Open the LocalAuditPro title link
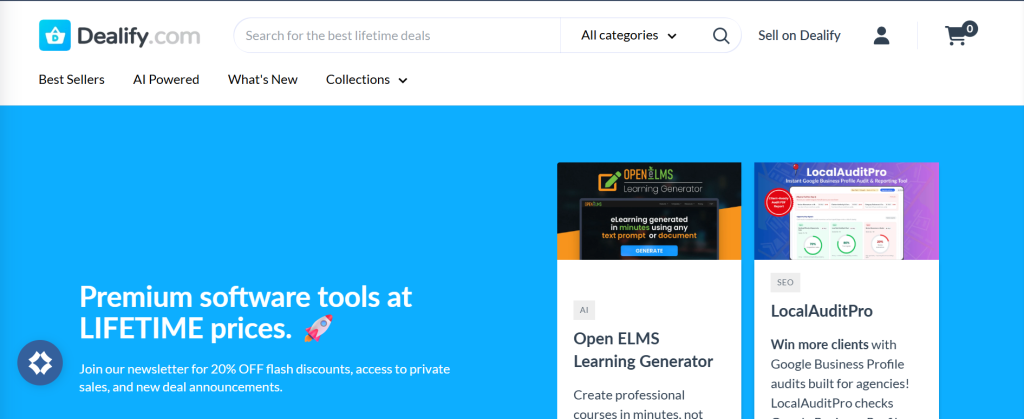1024x419 pixels. coord(822,311)
